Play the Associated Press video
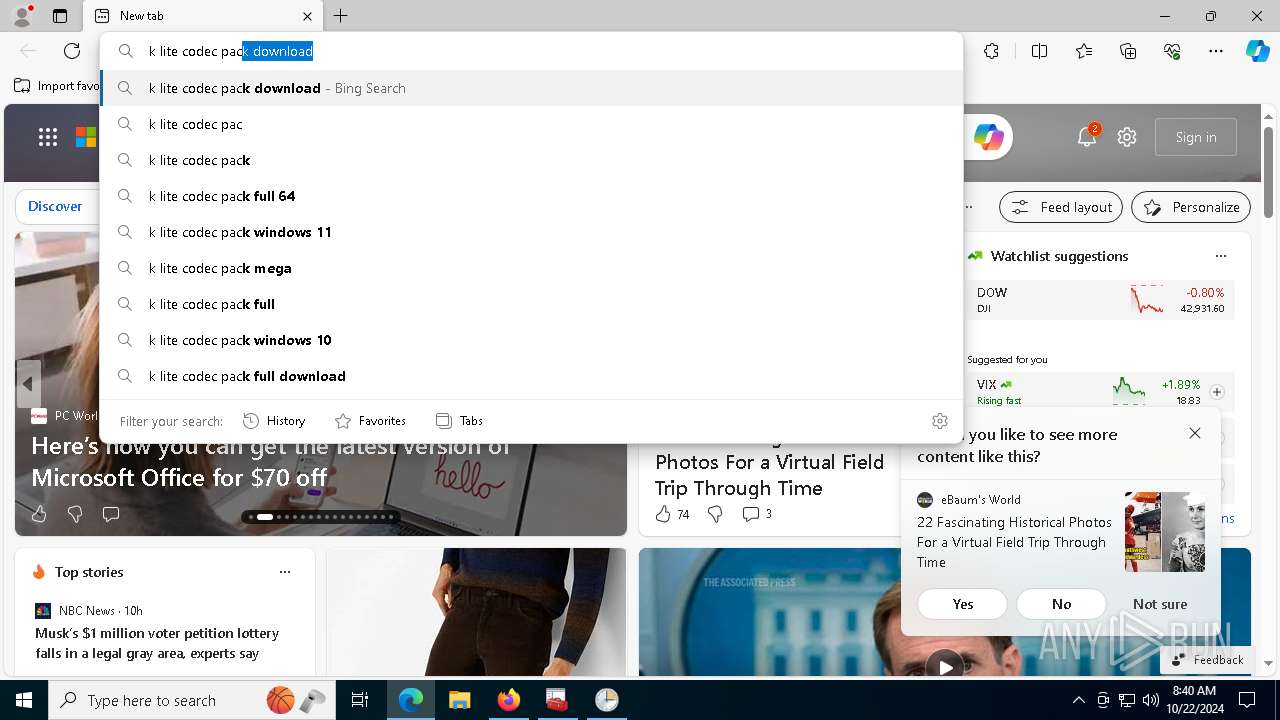 (945, 666)
